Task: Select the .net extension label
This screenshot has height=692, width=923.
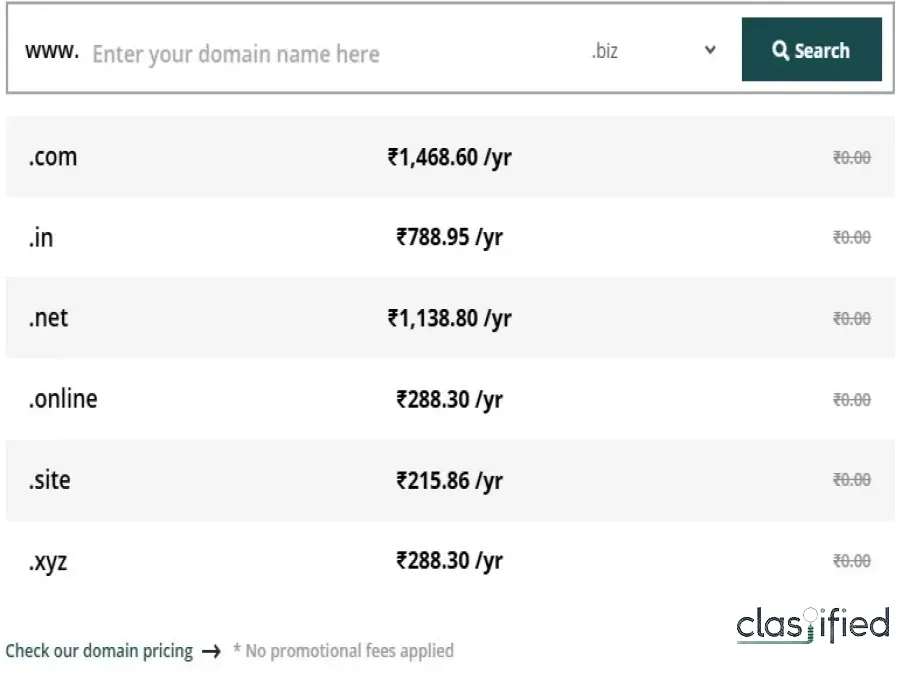Action: (x=47, y=318)
